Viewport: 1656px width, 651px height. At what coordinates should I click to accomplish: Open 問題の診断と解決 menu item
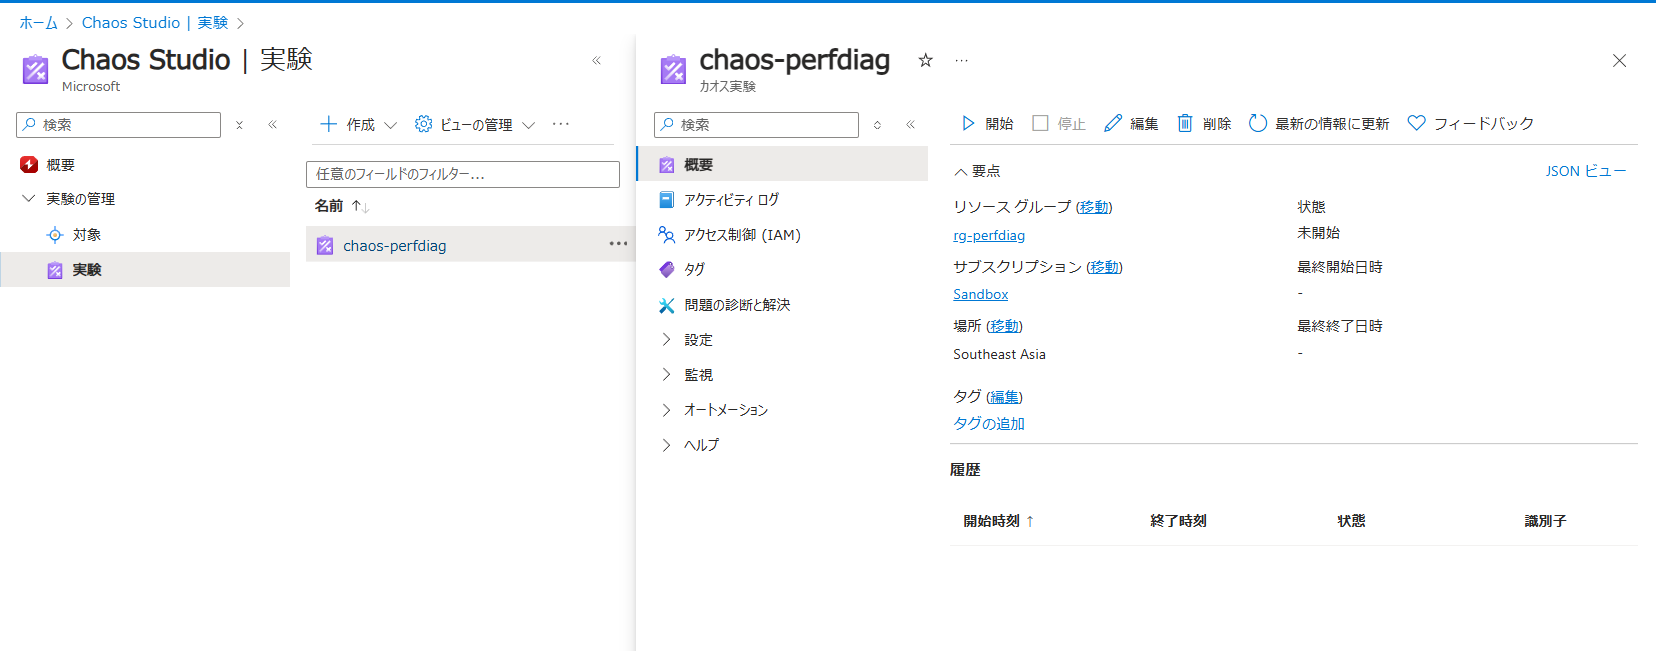736,305
